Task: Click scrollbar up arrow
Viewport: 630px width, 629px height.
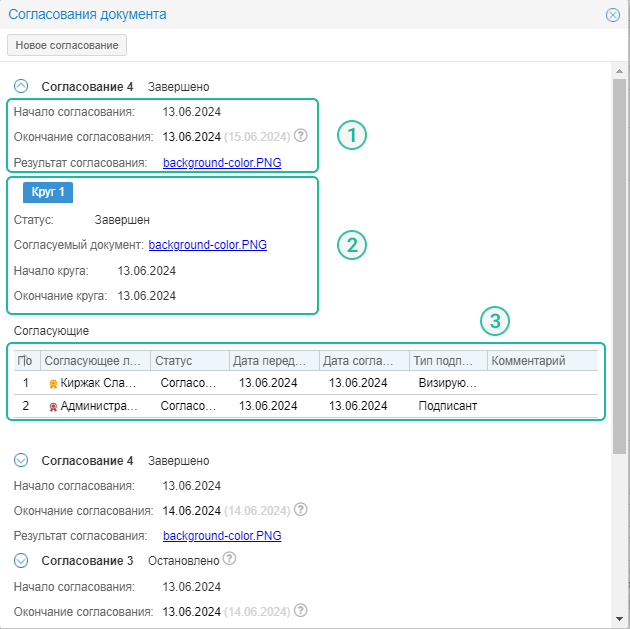Action: pyautogui.click(x=620, y=71)
